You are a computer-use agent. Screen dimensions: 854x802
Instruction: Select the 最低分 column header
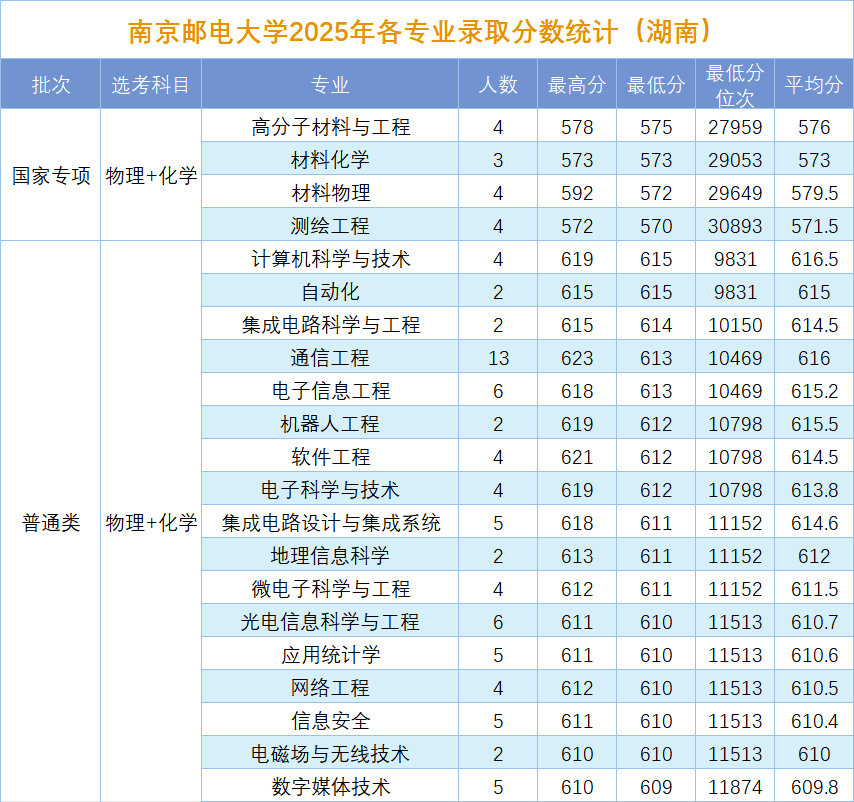click(x=656, y=84)
